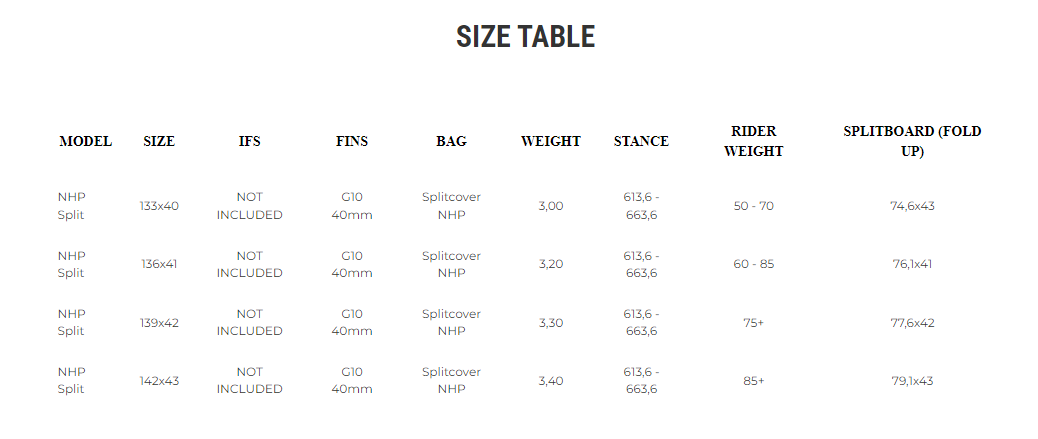
Task: Select the WEIGHT column header
Action: pos(551,141)
